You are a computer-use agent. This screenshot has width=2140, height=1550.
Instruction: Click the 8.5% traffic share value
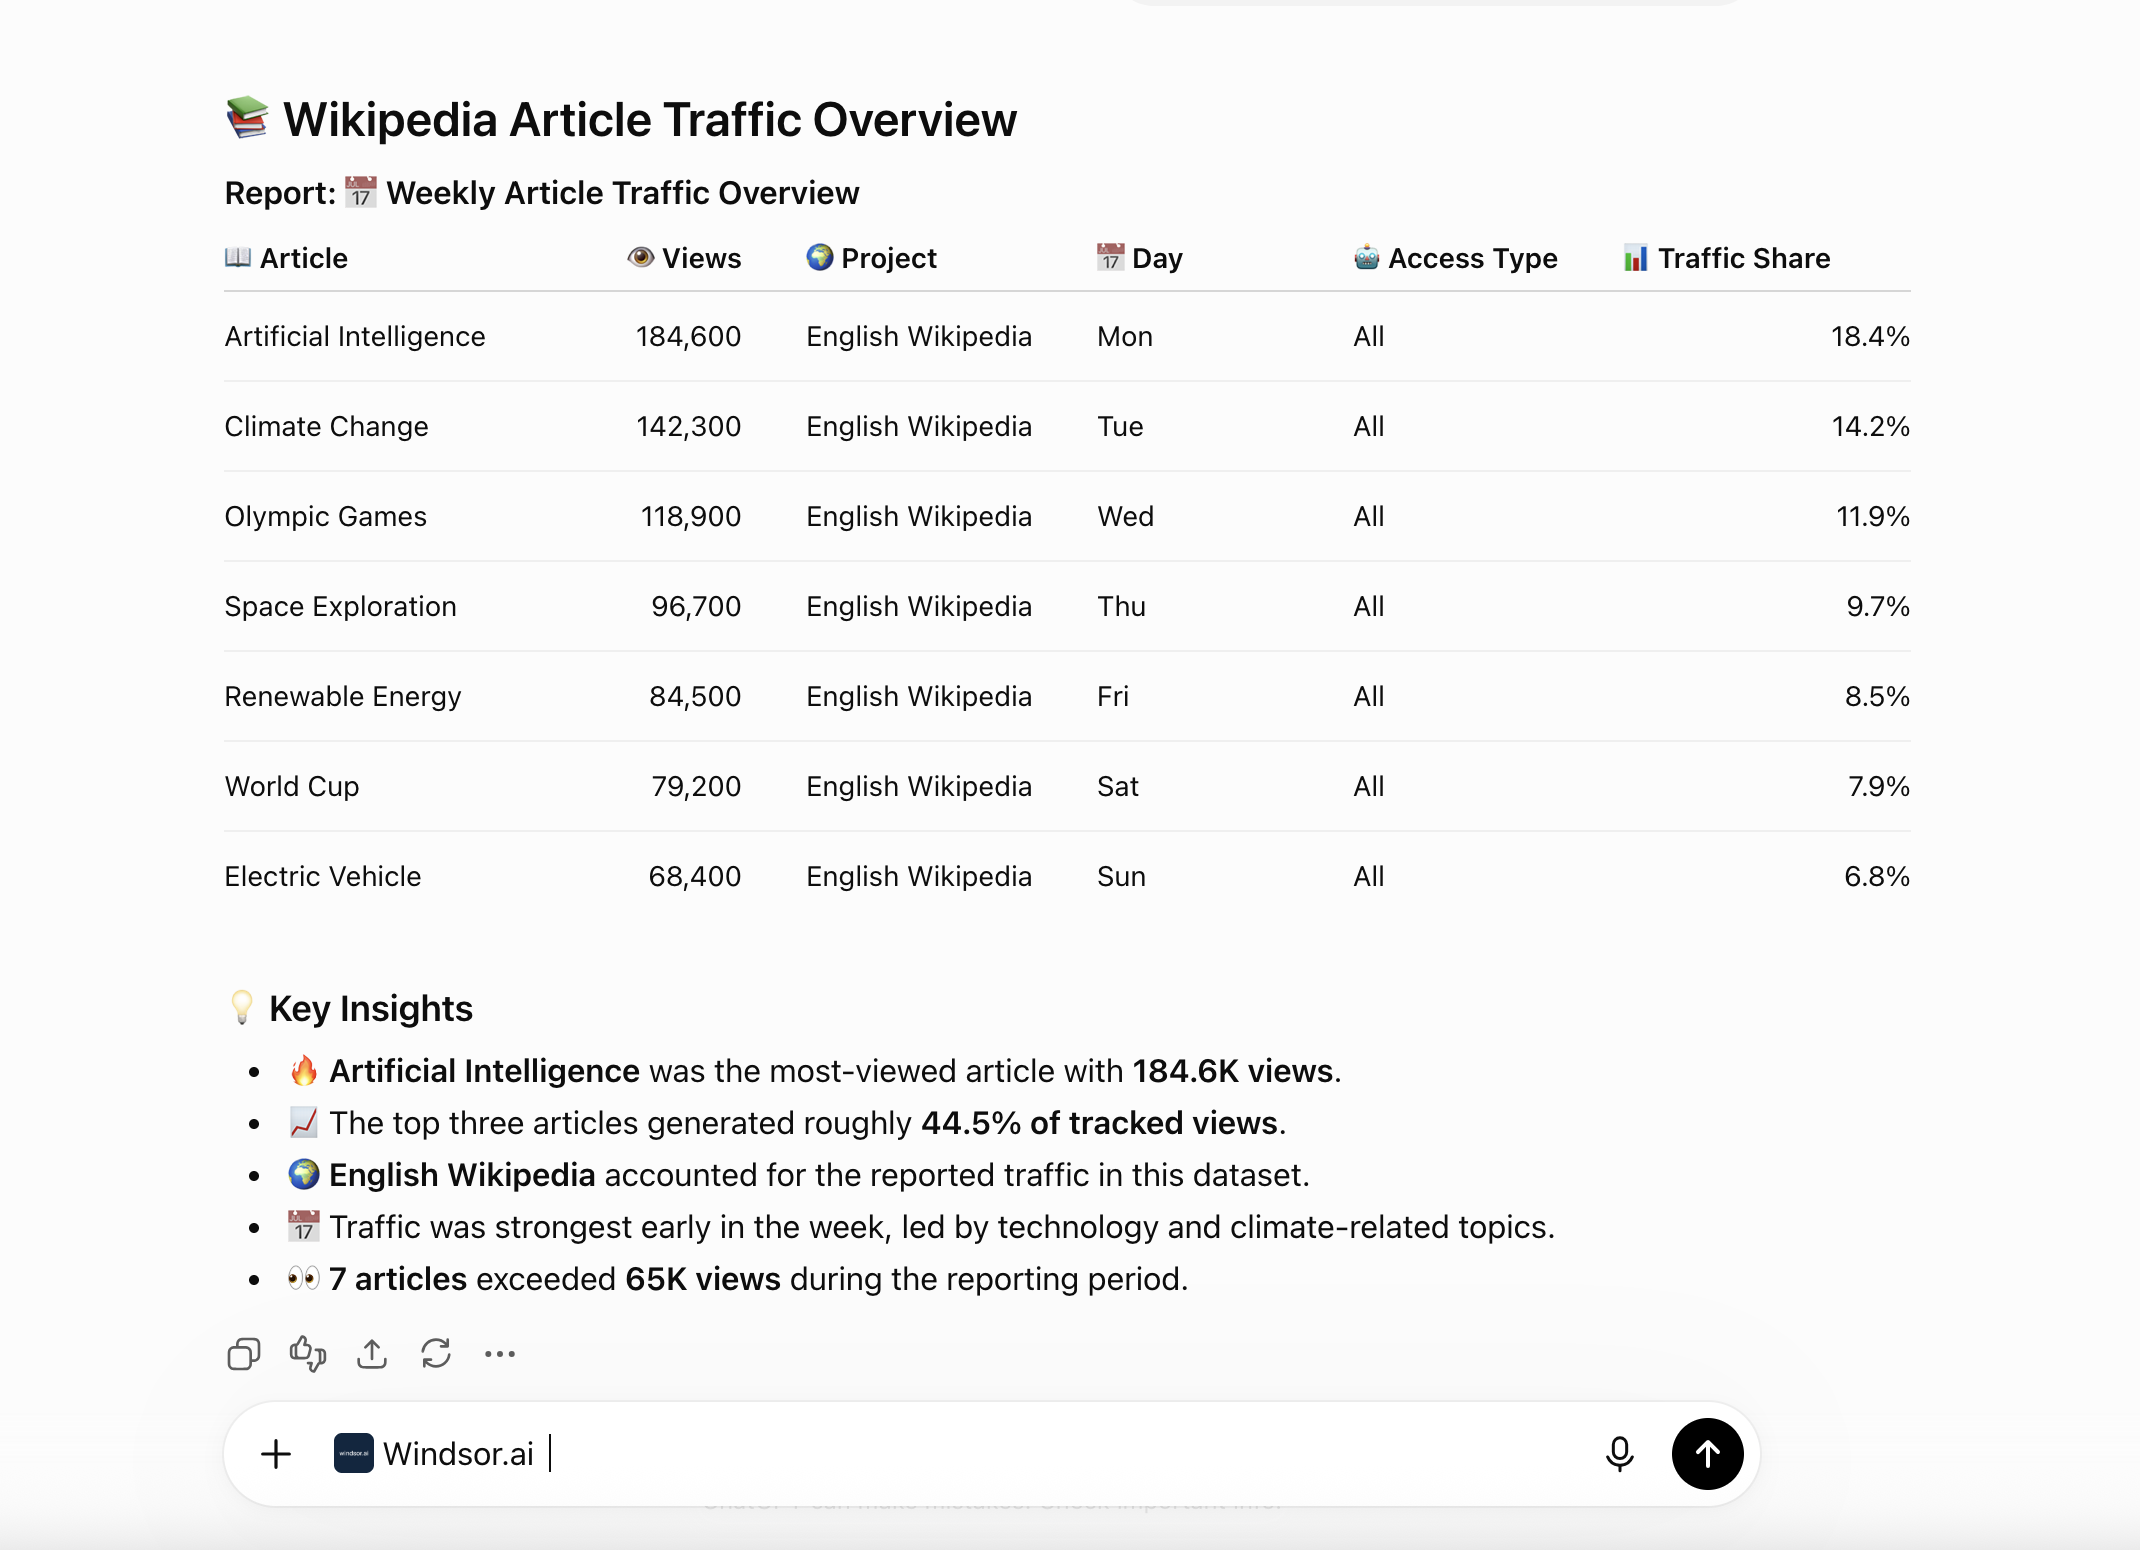pos(1877,697)
